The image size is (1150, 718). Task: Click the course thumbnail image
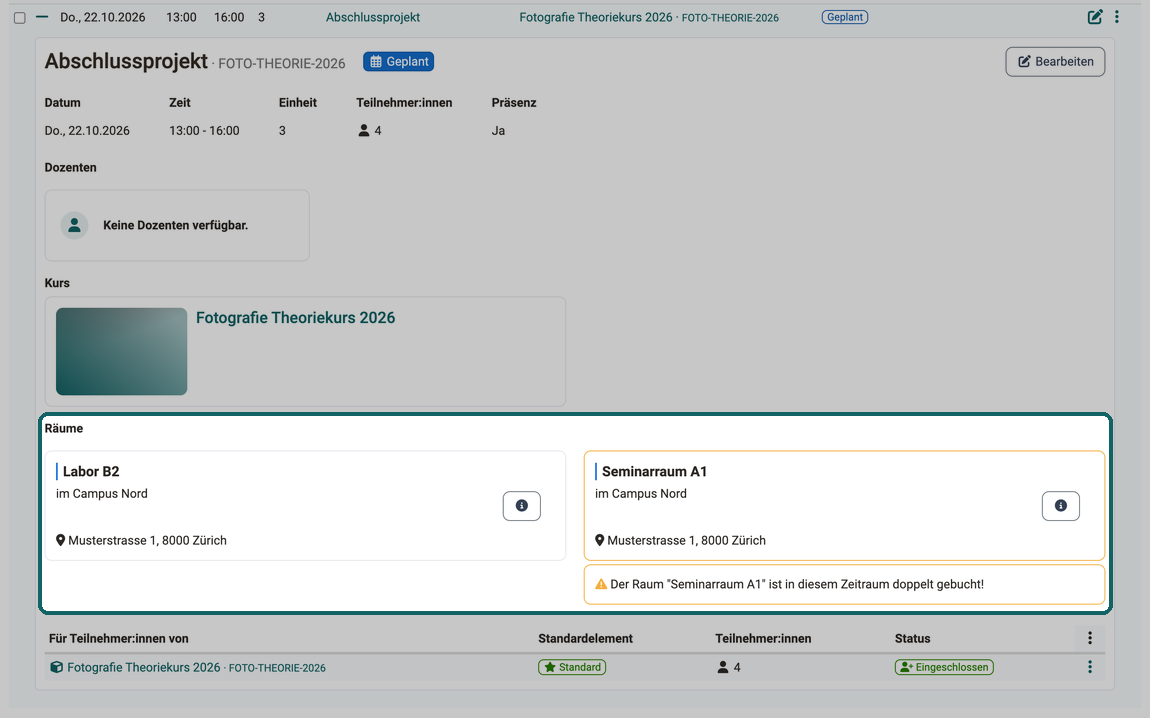tap(122, 351)
